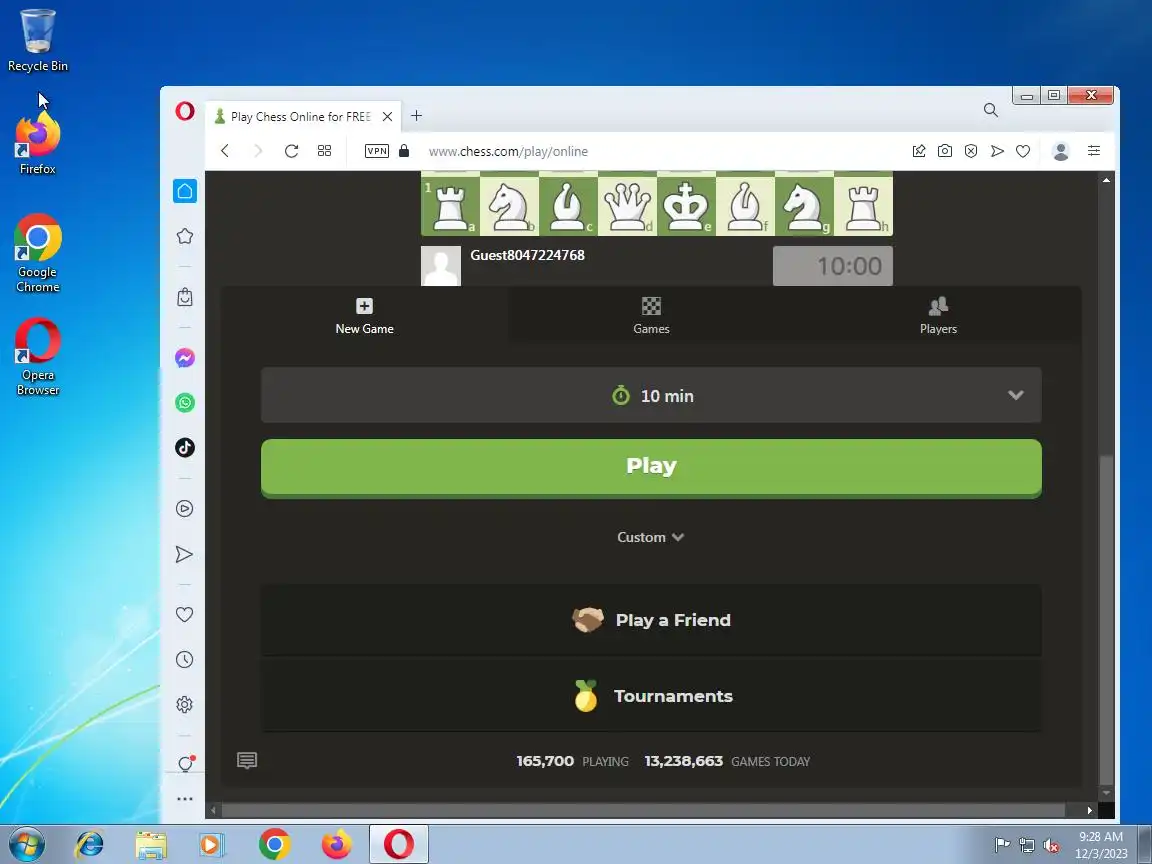Screen dimensions: 1152x864
Task: Open the edit/share page icon in toolbar
Action: (x=919, y=151)
